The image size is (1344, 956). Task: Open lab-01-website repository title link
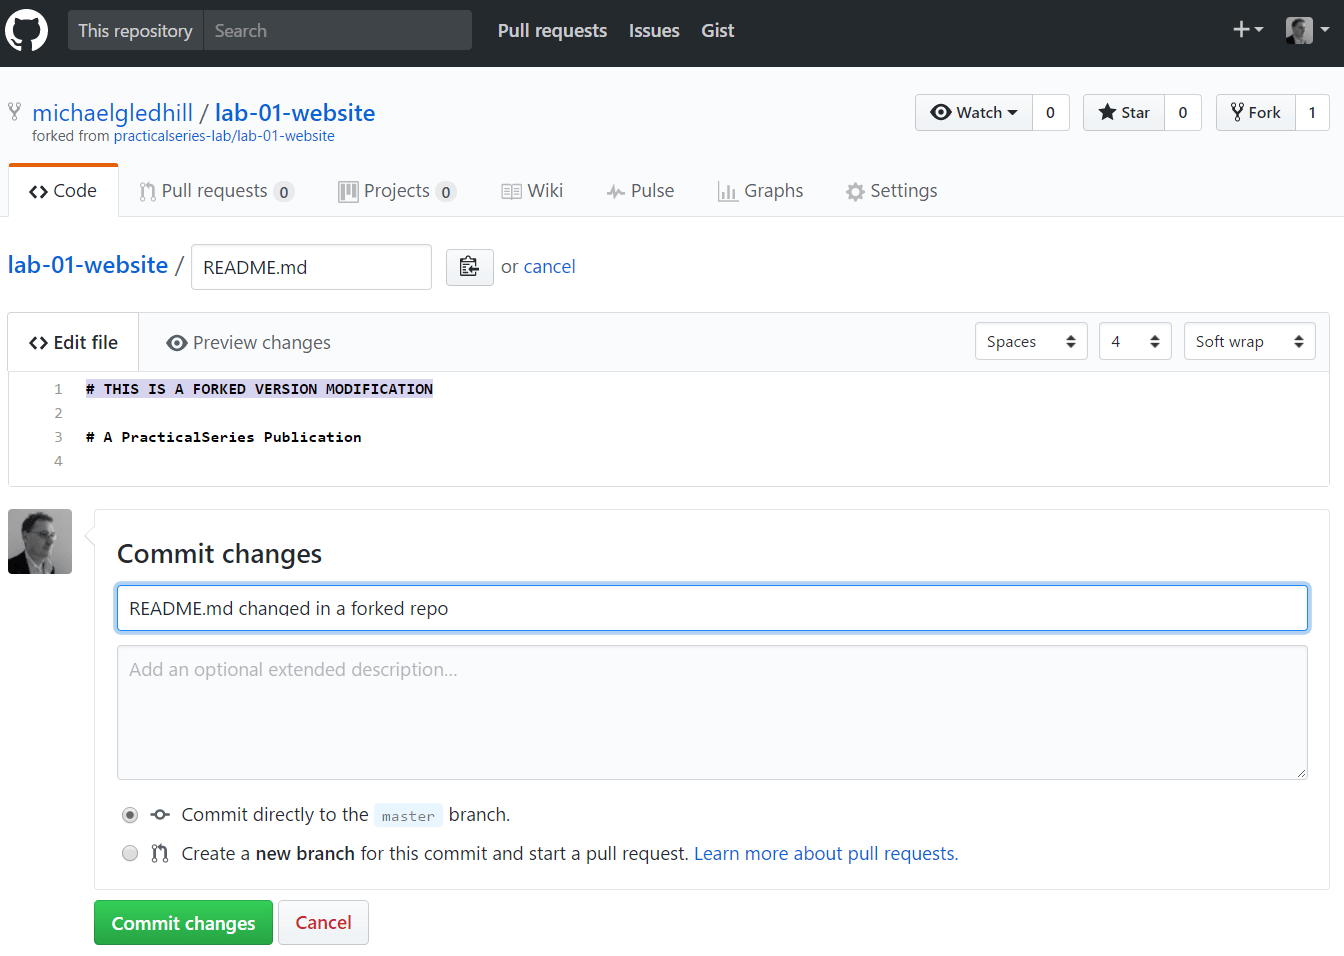tap(295, 113)
